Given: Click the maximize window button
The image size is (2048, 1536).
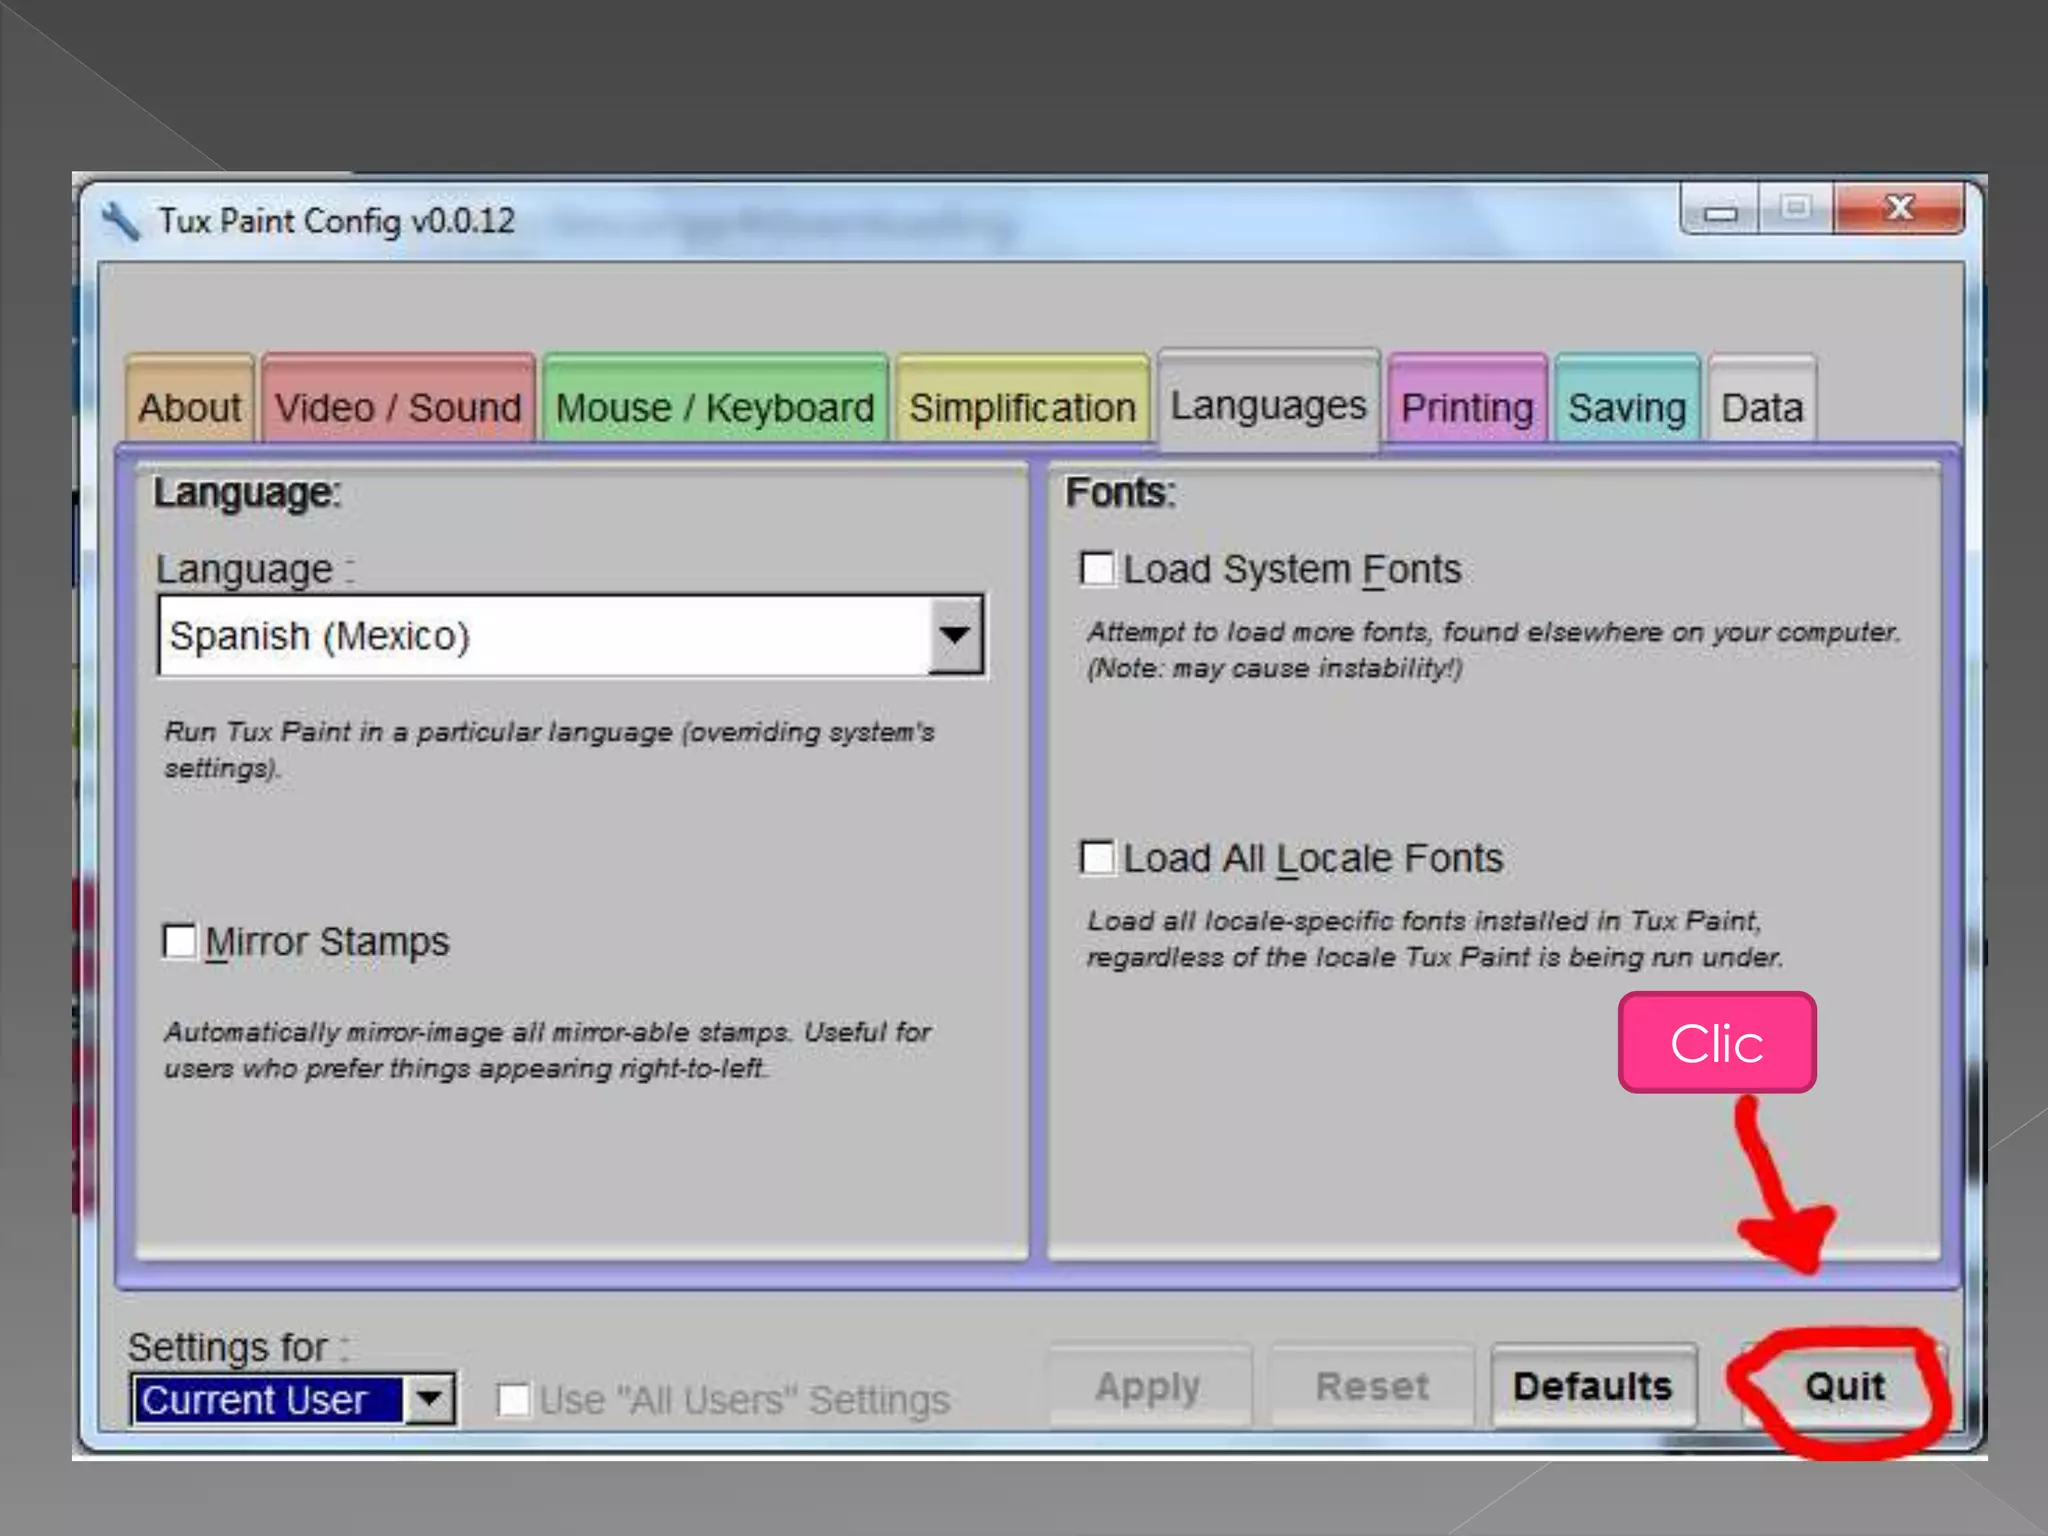Looking at the screenshot, I should point(1796,208).
